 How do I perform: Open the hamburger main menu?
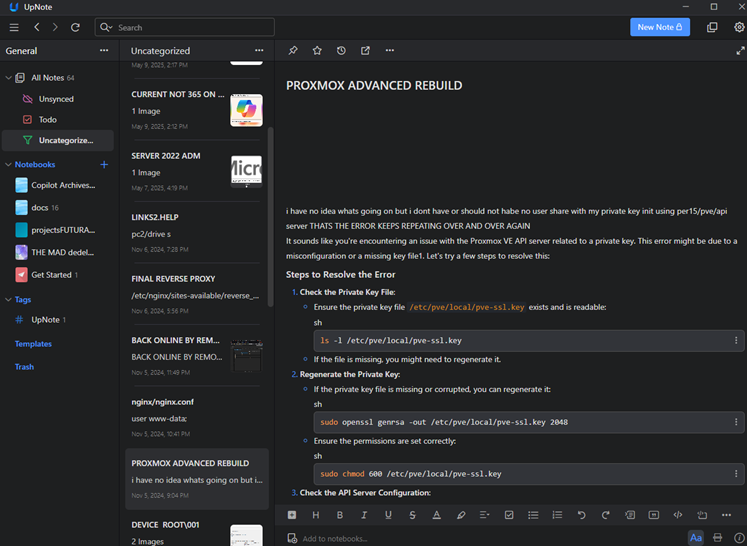[x=14, y=27]
